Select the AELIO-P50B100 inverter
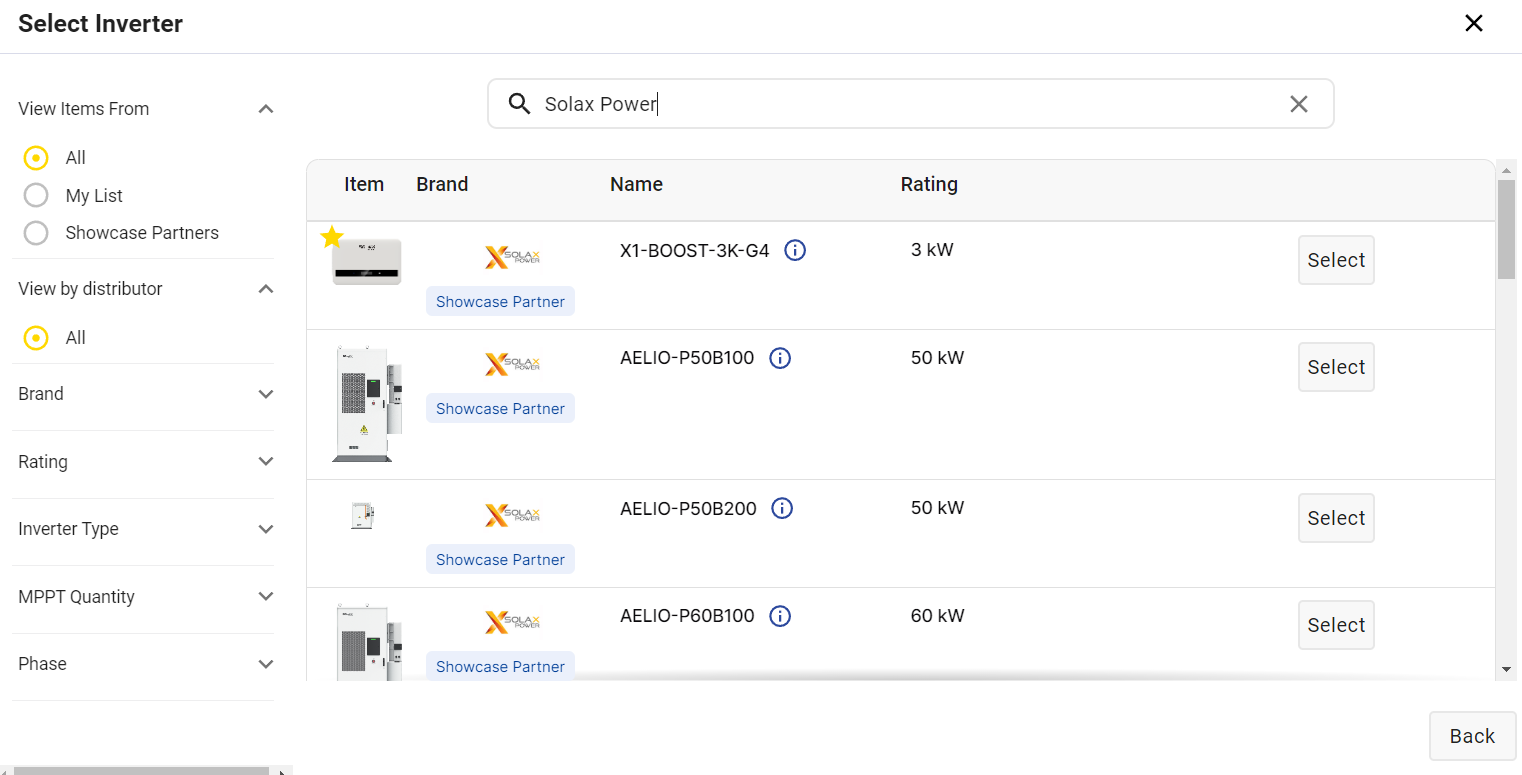 tap(1336, 367)
